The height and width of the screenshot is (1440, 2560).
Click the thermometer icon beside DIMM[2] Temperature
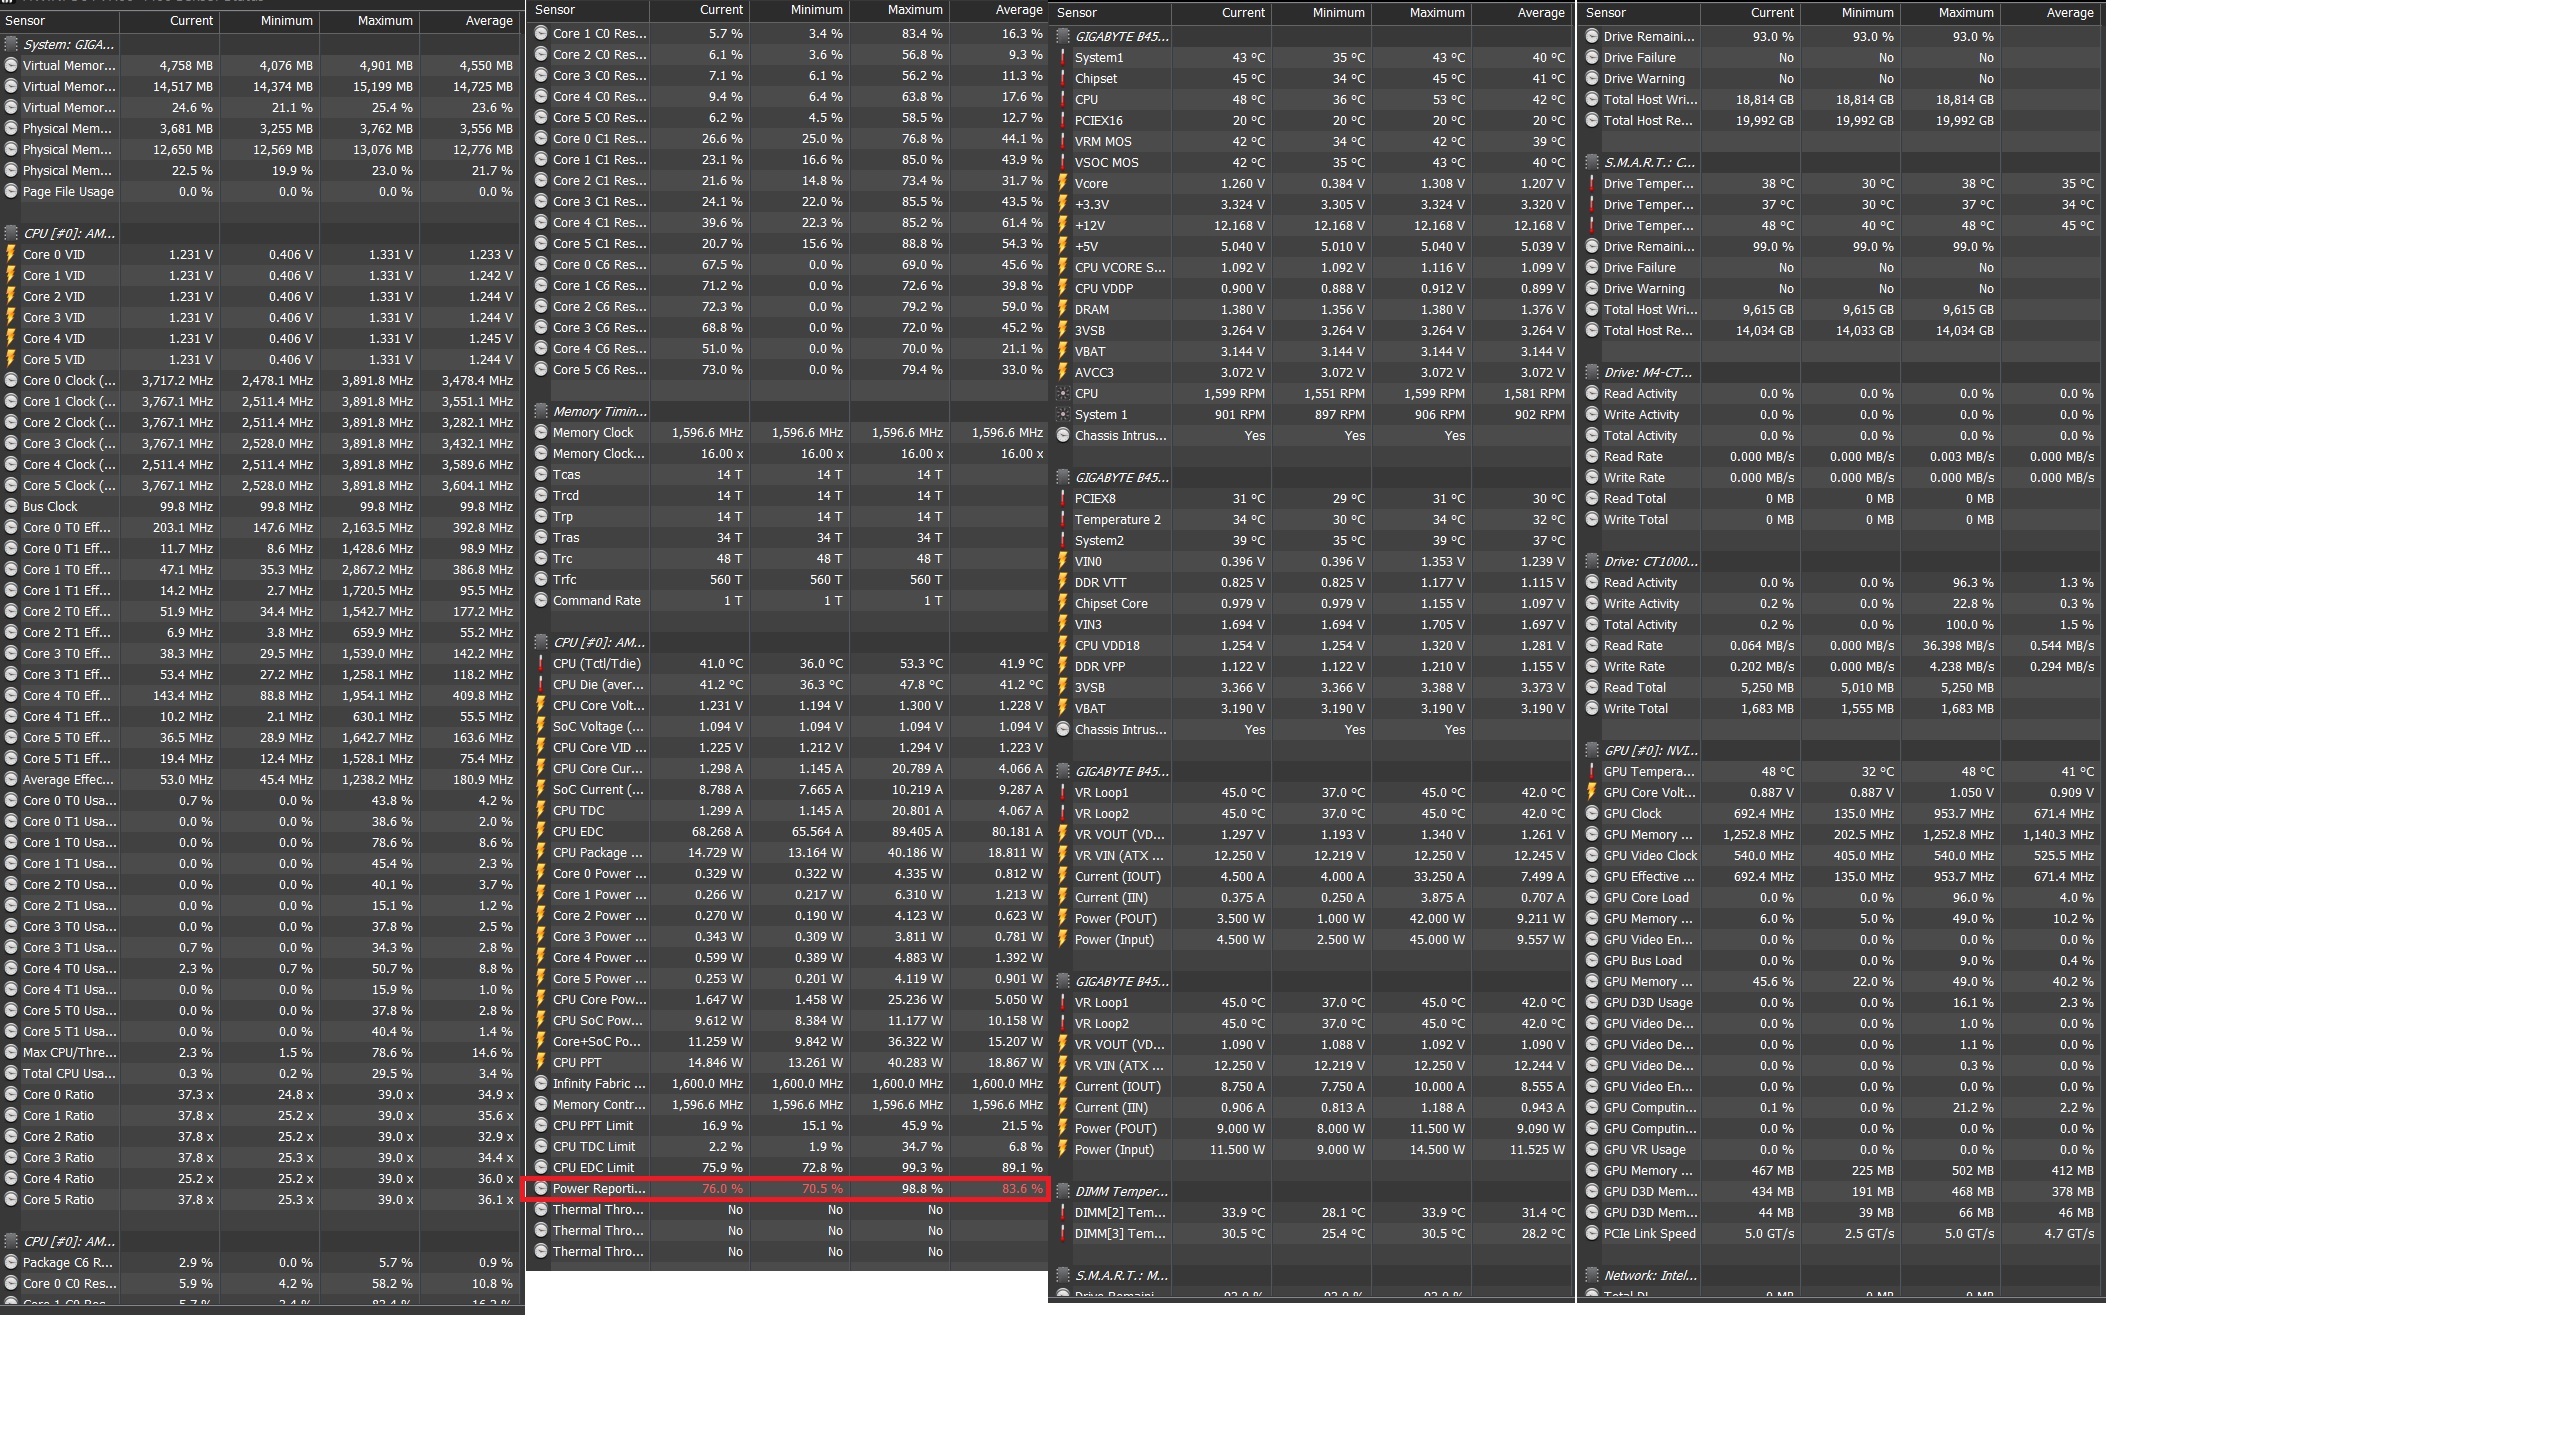1063,1212
